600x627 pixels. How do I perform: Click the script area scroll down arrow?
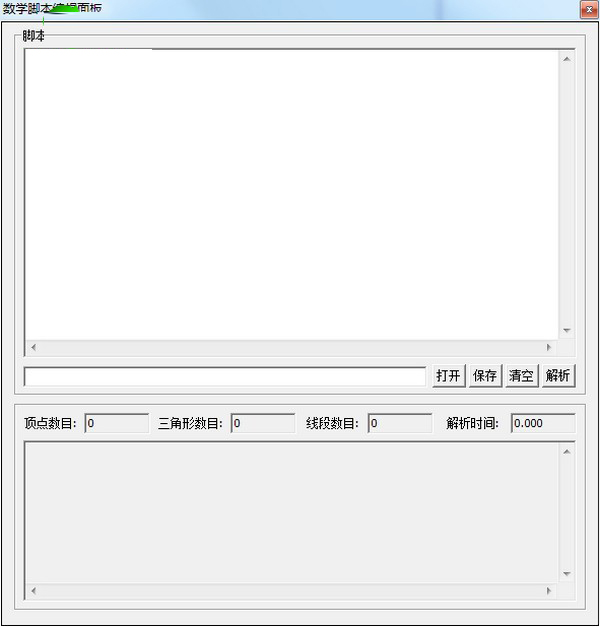tap(567, 330)
